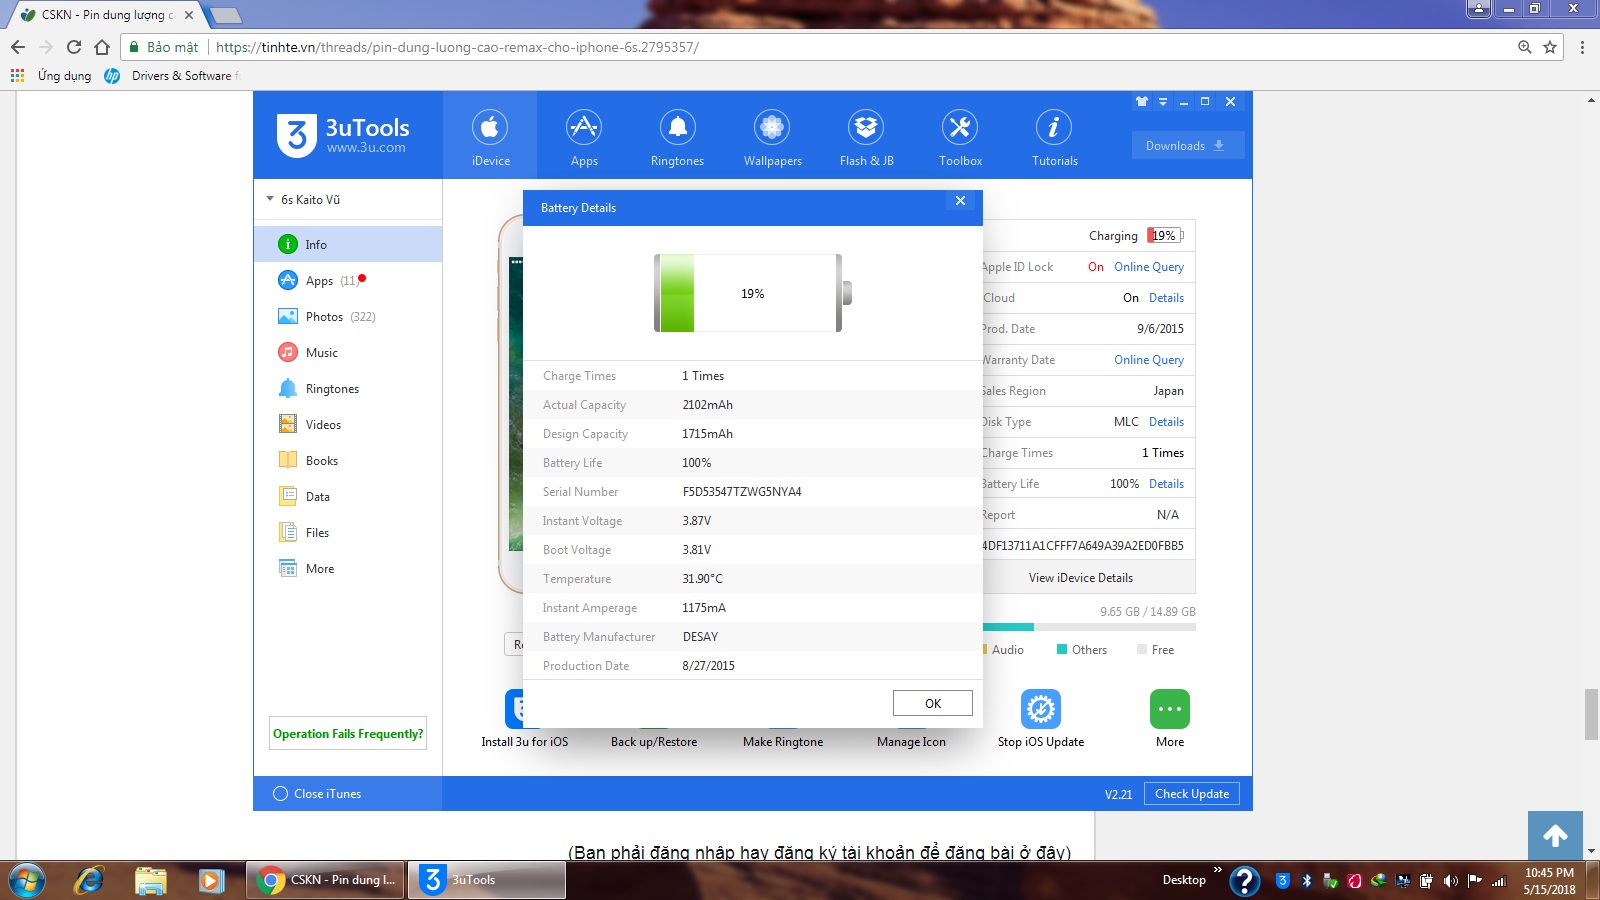
Task: Open Photos (322) in sidebar
Action: tap(348, 316)
